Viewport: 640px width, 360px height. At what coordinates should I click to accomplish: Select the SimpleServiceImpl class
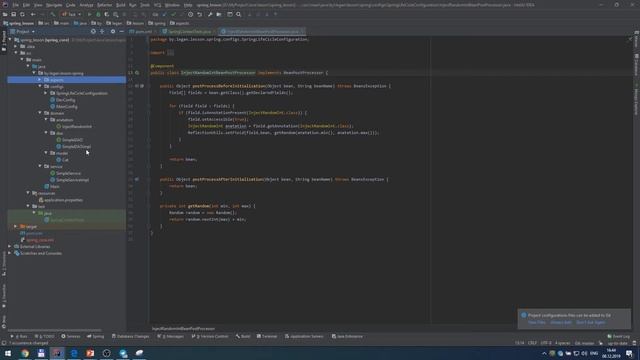69,180
